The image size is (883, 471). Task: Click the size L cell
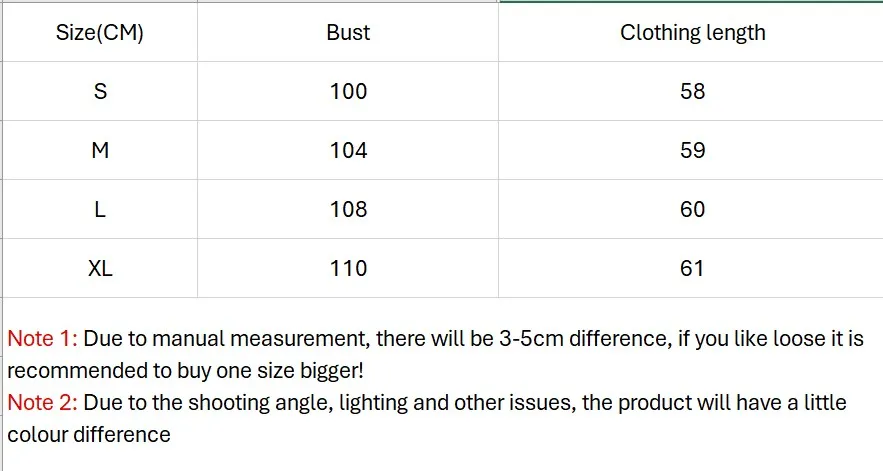100,210
